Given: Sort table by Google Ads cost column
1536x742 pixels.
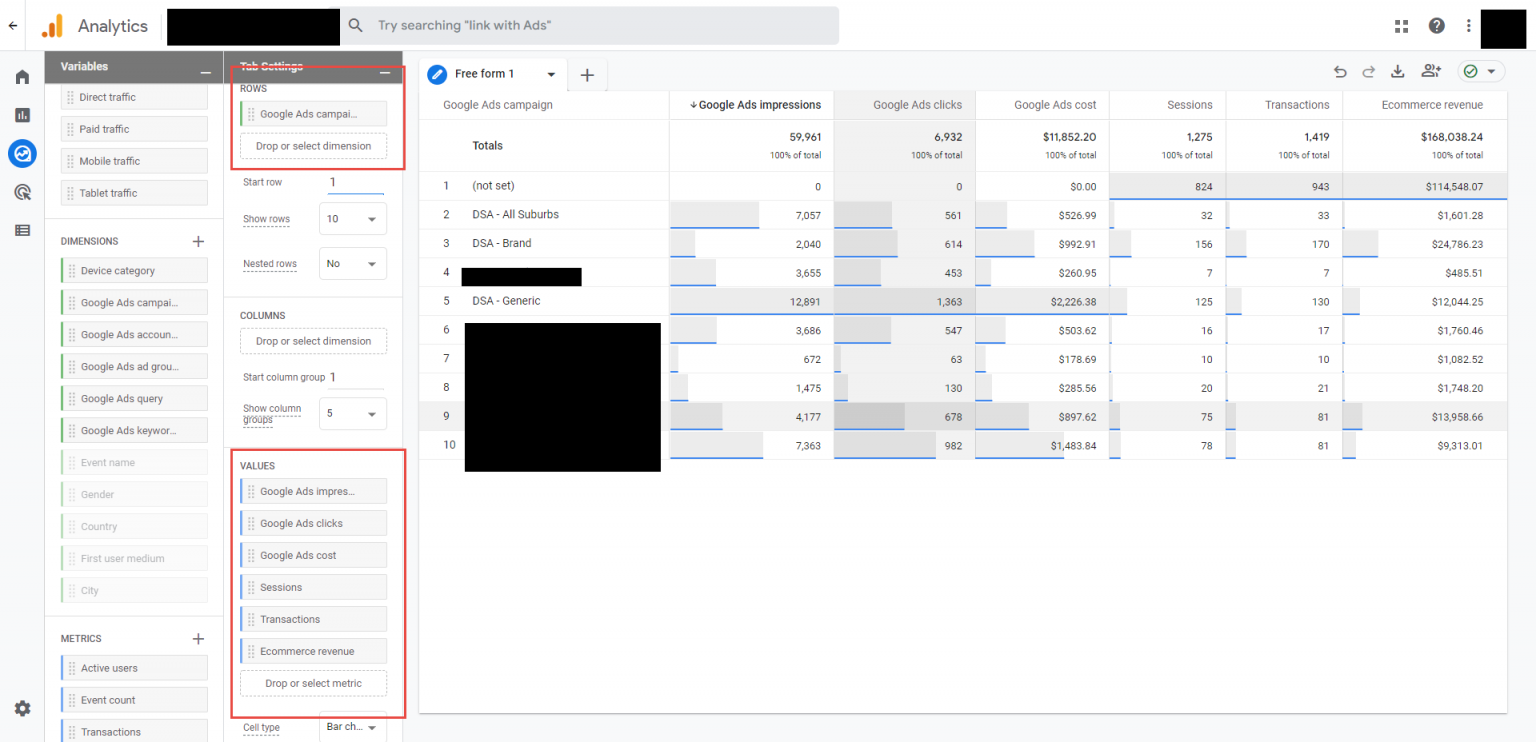Looking at the screenshot, I should click(1055, 105).
